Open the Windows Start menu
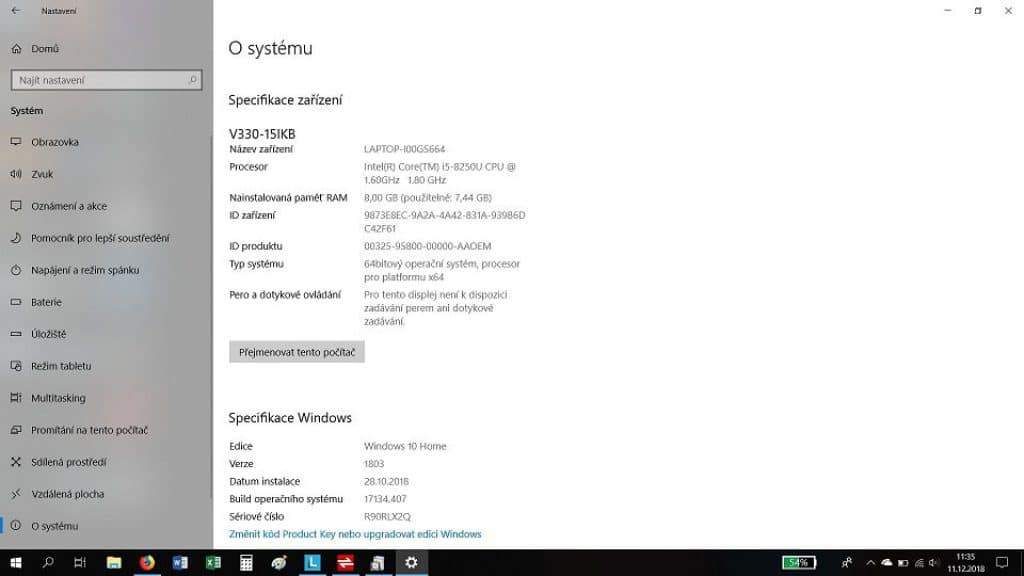Screen dimensions: 1024x576 point(16,562)
